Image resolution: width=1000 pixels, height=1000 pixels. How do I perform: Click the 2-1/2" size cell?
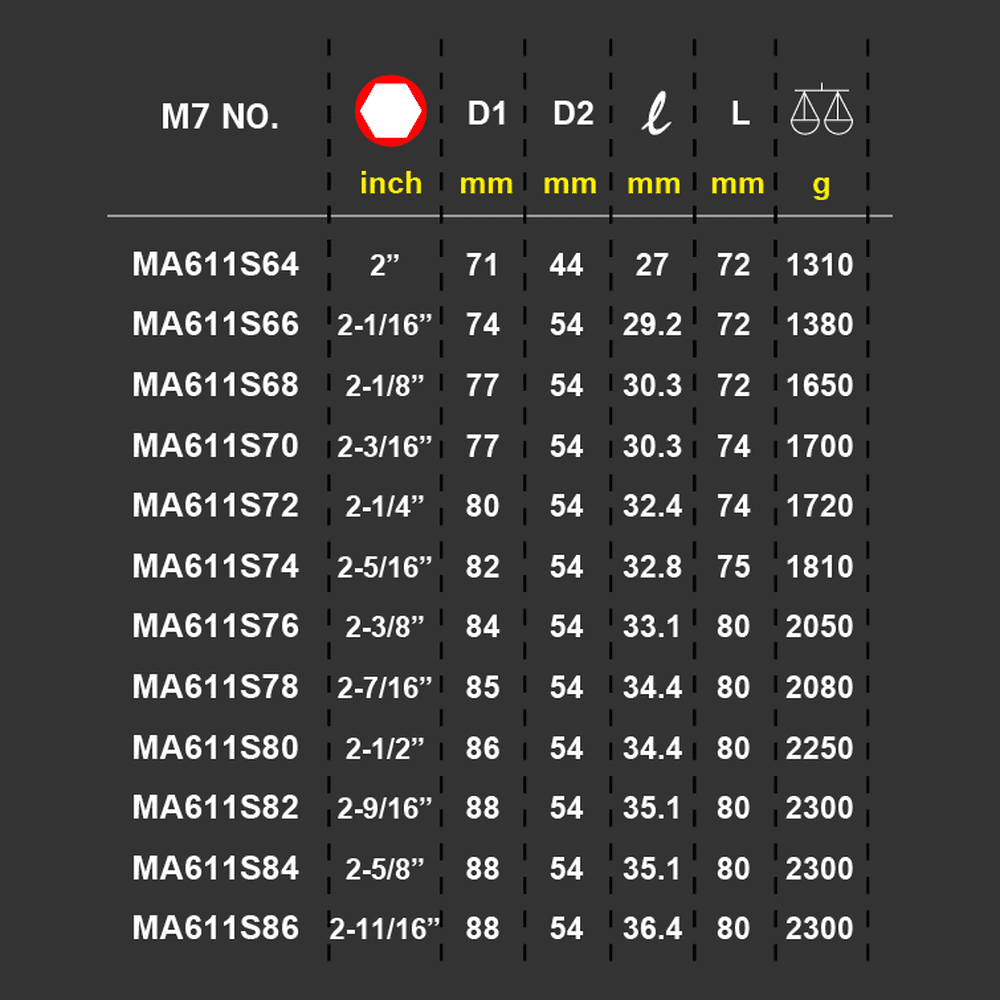(385, 748)
